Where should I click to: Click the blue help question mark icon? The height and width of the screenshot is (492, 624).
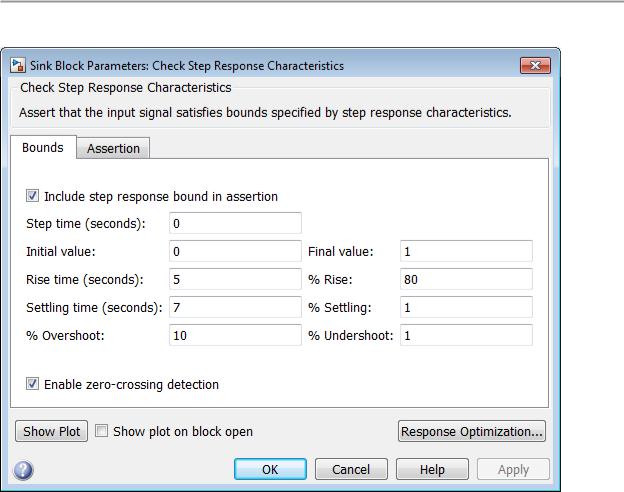click(23, 470)
